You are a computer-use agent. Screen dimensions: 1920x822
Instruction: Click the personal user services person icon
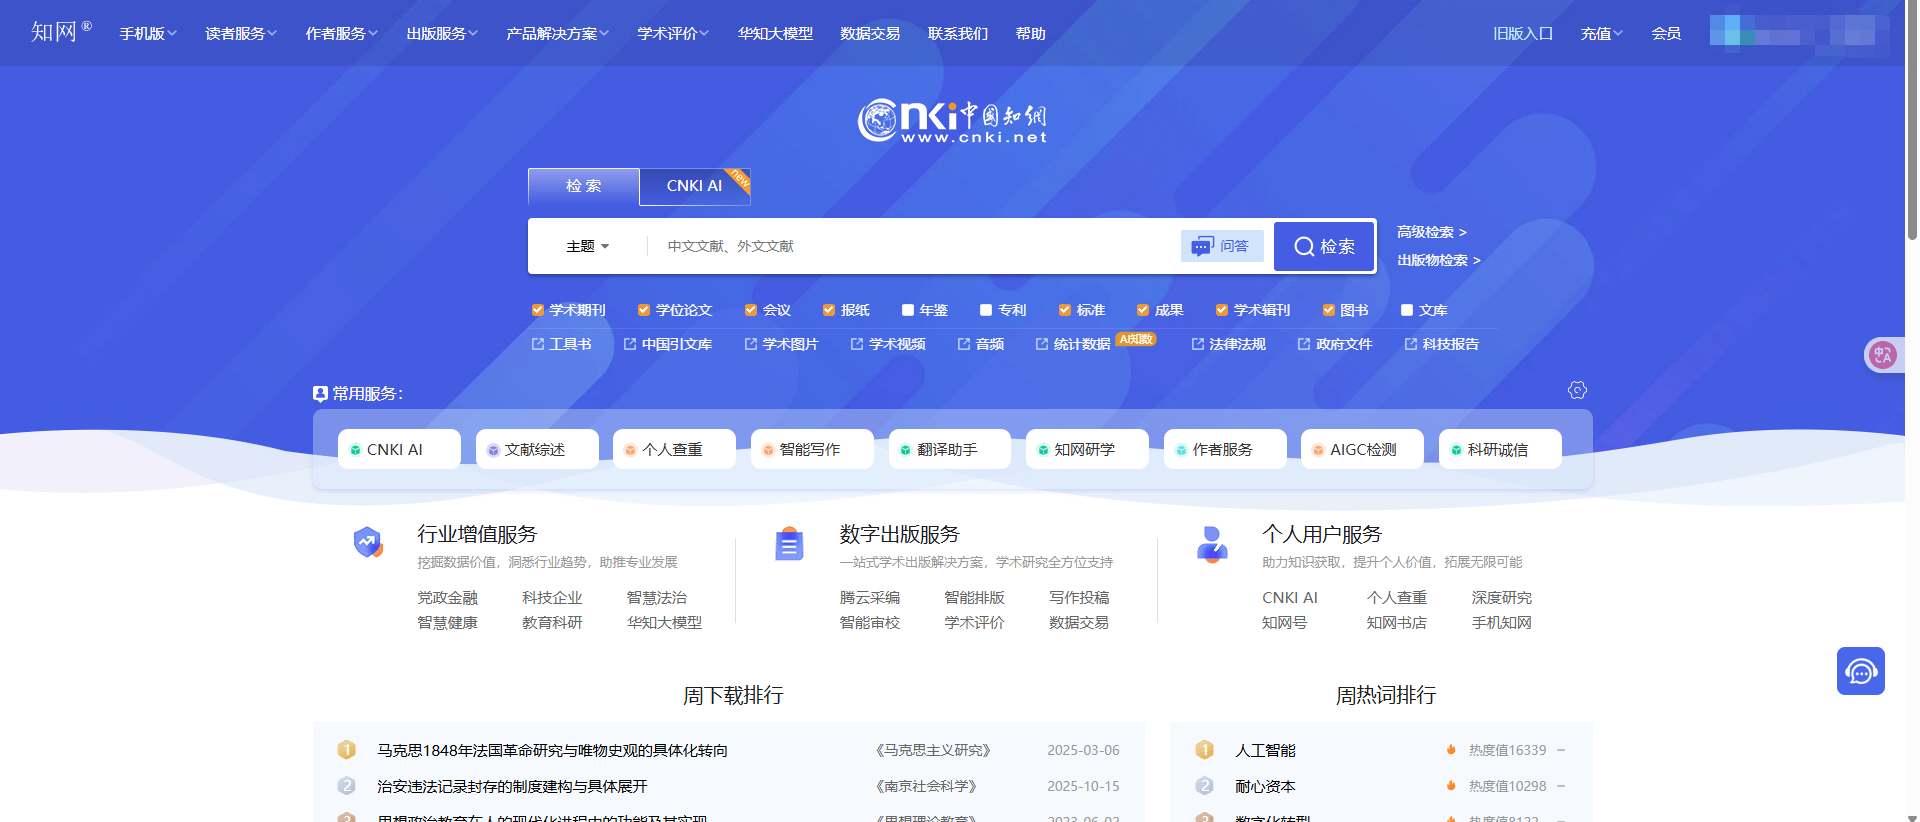pyautogui.click(x=1212, y=544)
